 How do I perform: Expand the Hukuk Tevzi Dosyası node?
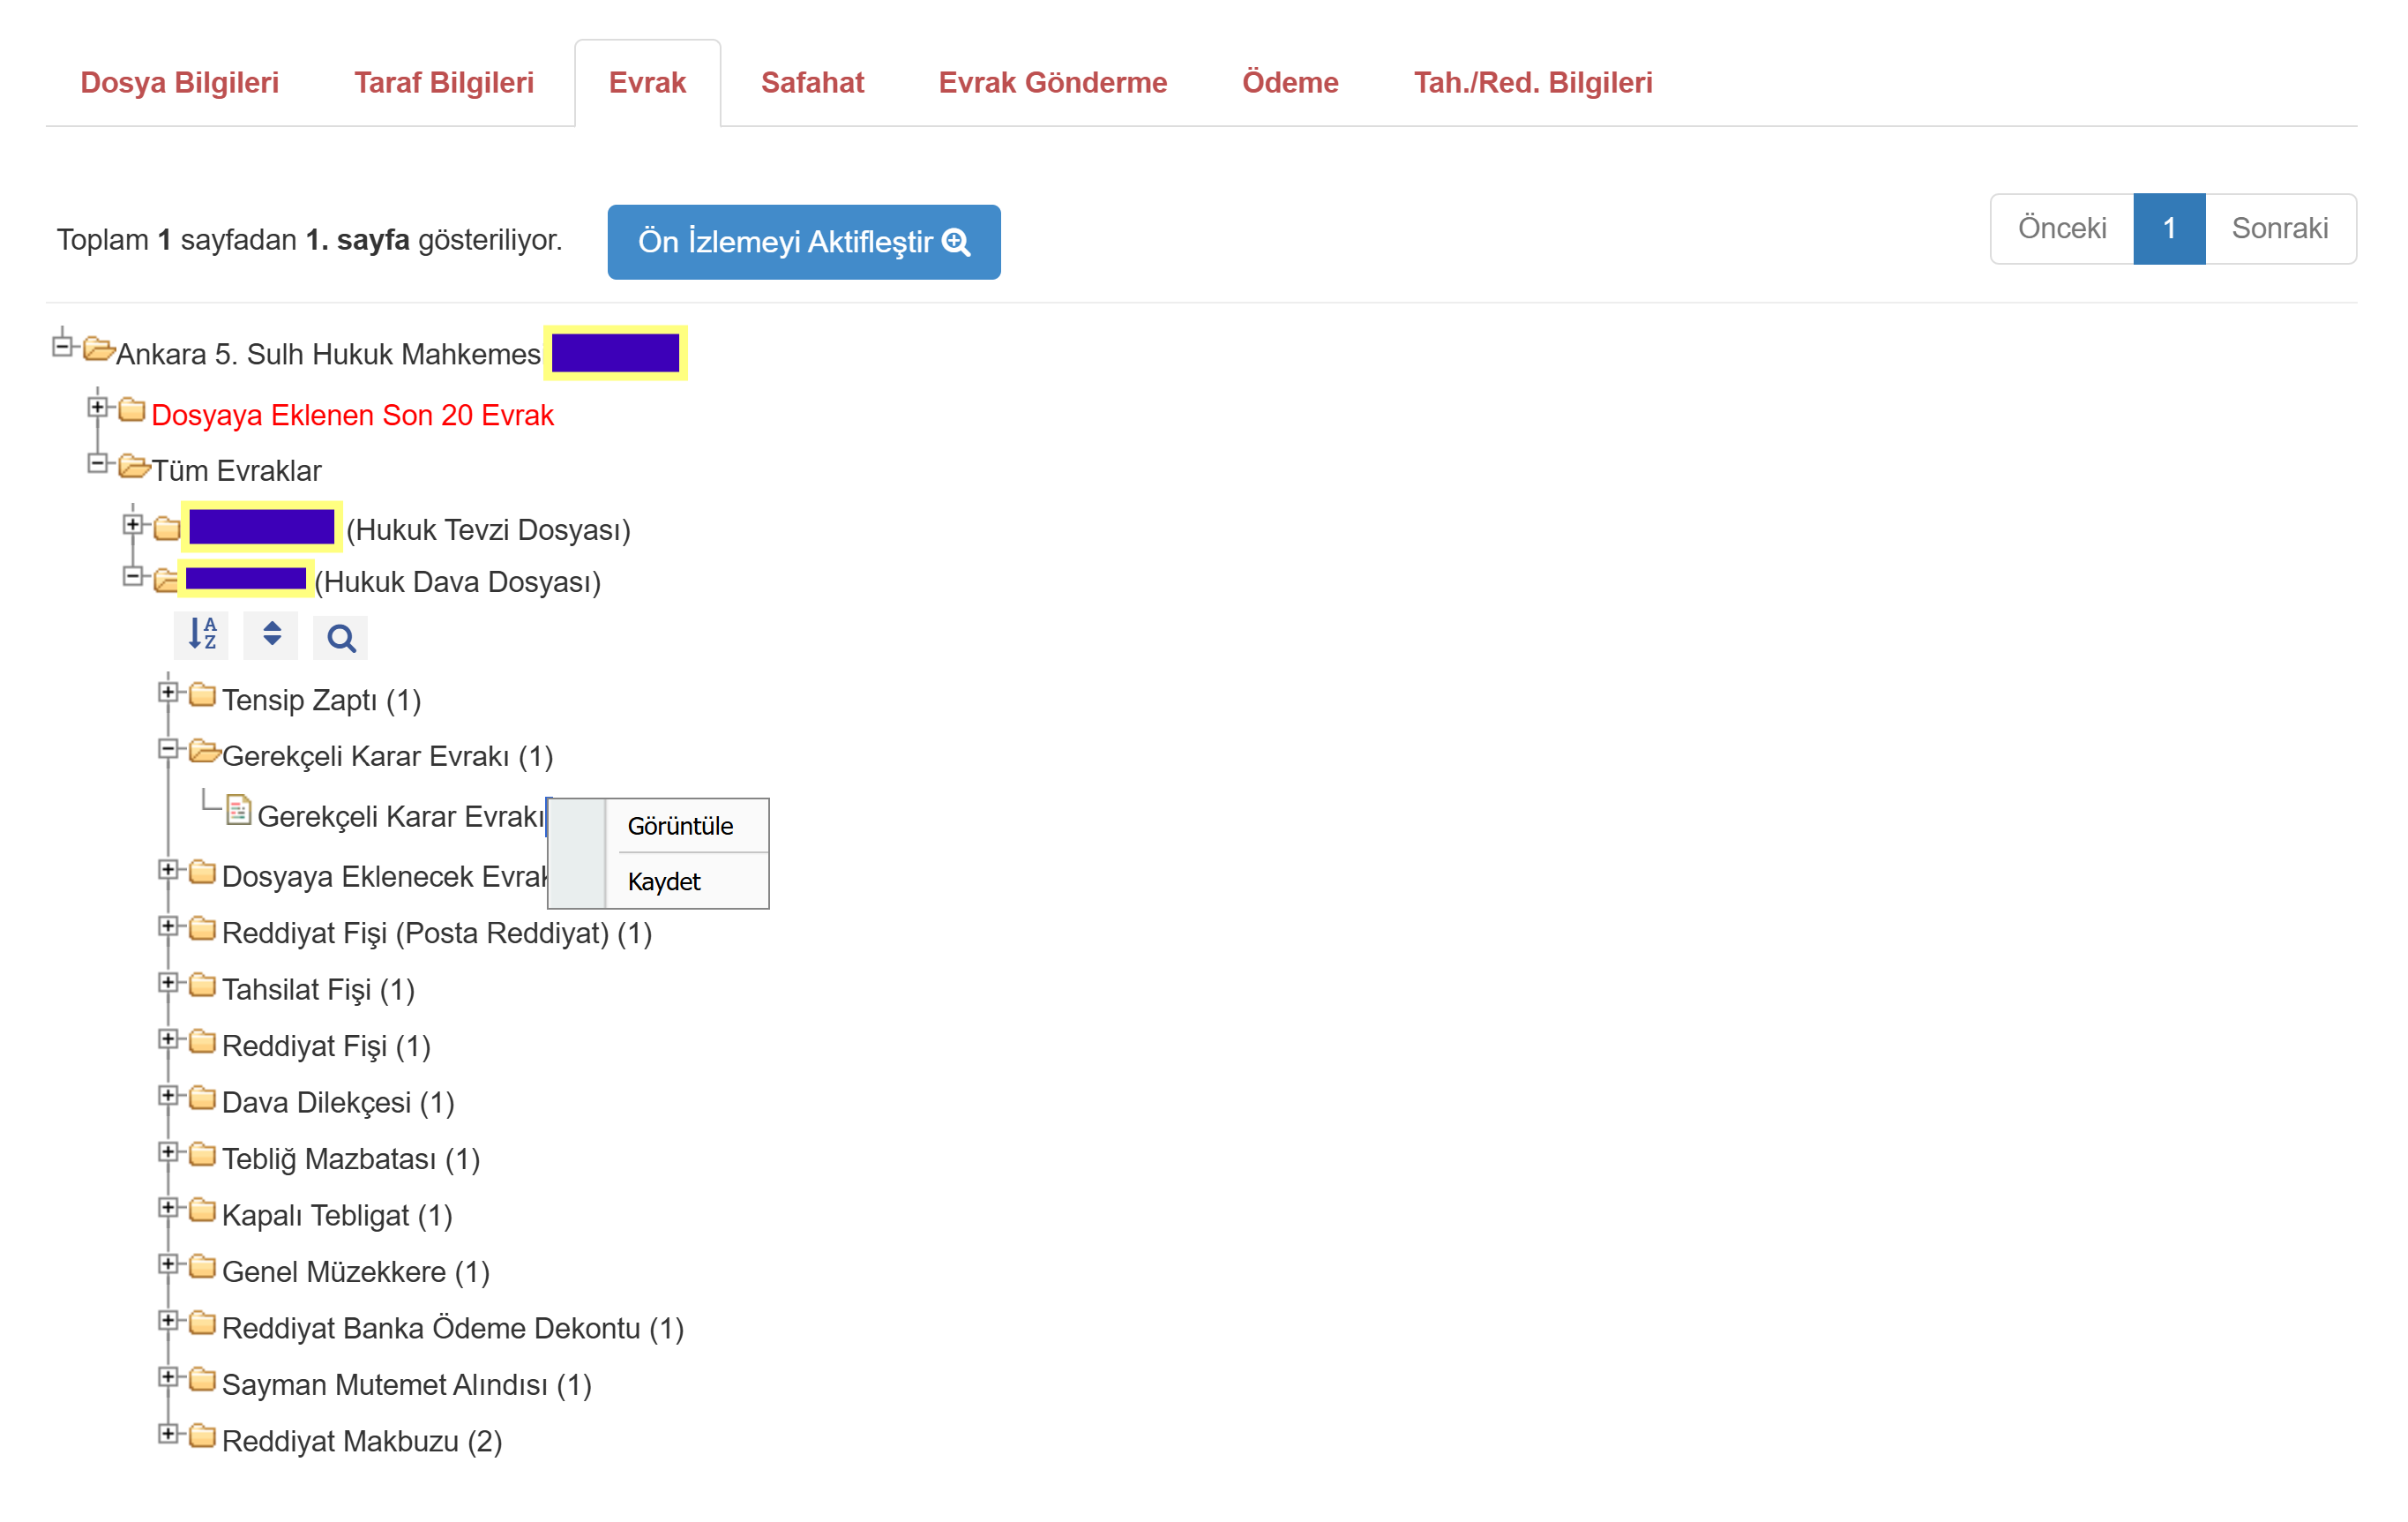[x=133, y=525]
